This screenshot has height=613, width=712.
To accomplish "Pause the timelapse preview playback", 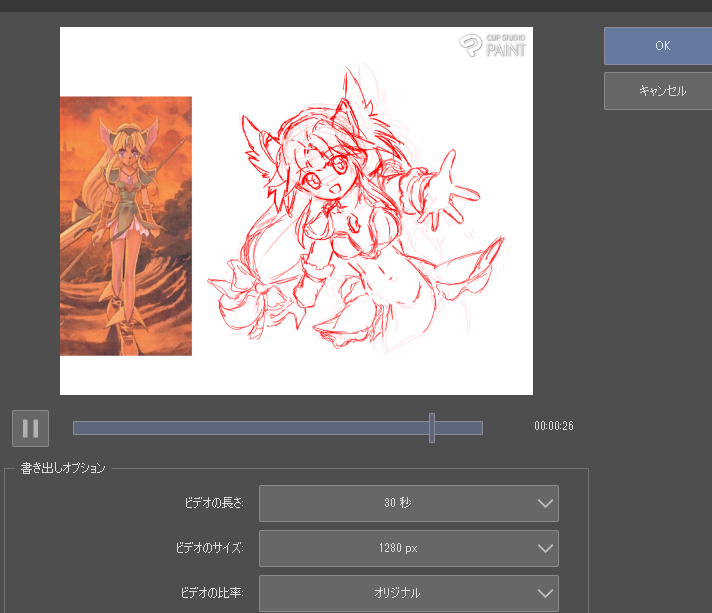I will pyautogui.click(x=30, y=428).
